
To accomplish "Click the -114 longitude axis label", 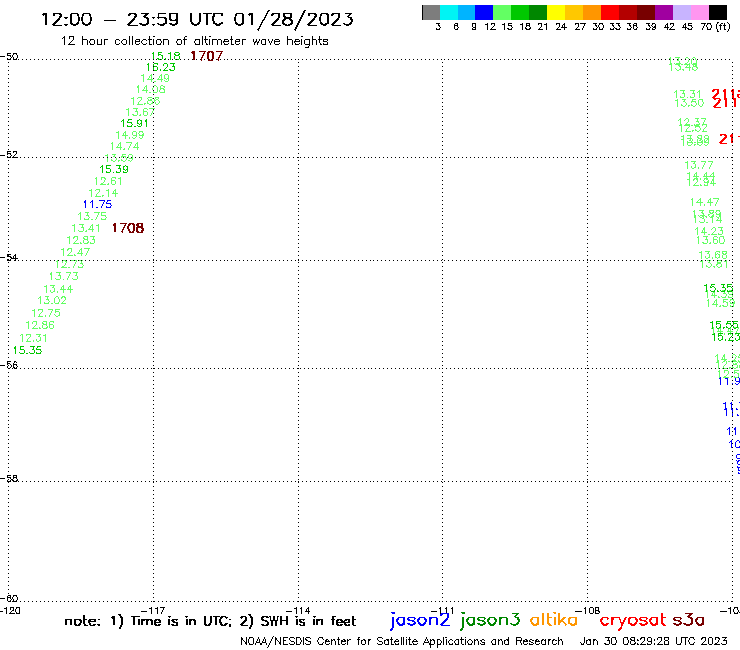I will coord(298,611).
